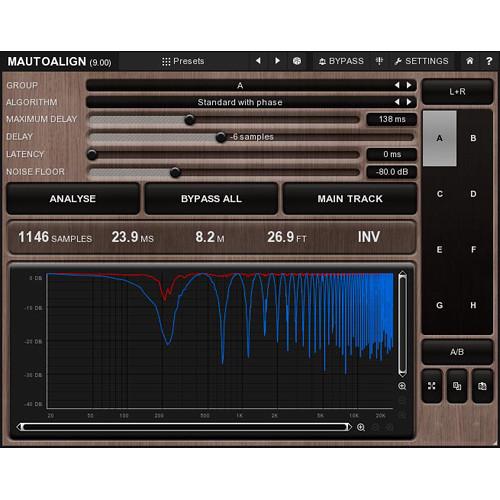The image size is (500, 500).
Task: Click the graph's horizontal frequency scrollbar
Action: tap(184, 427)
